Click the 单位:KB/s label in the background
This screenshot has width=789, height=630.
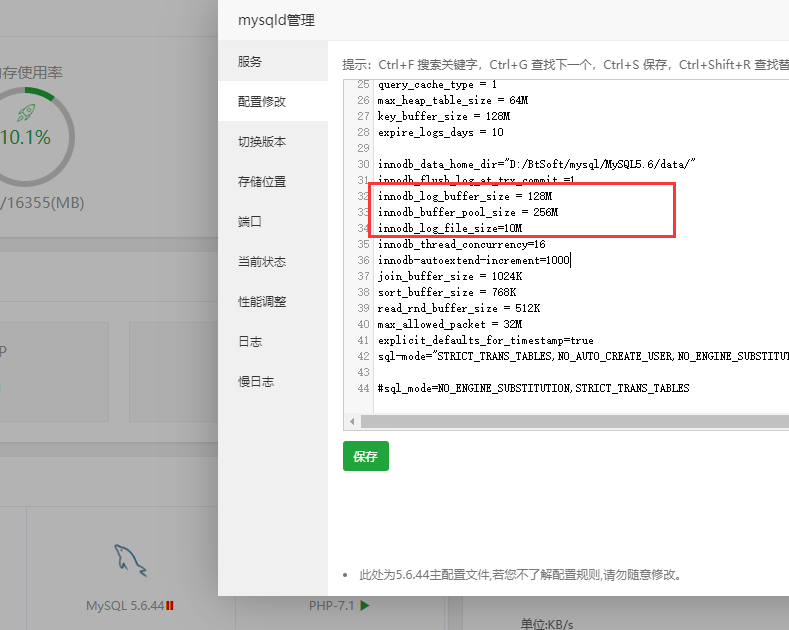pos(547,624)
